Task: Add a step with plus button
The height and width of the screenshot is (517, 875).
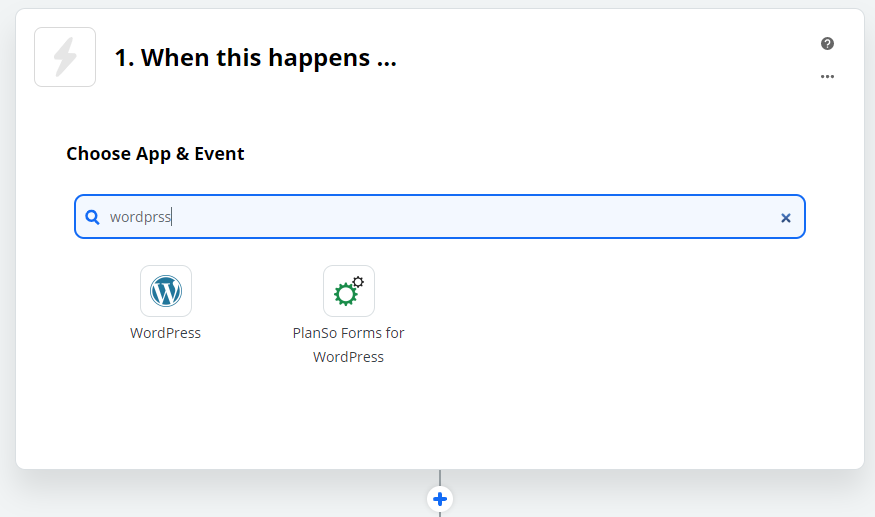Action: (440, 498)
